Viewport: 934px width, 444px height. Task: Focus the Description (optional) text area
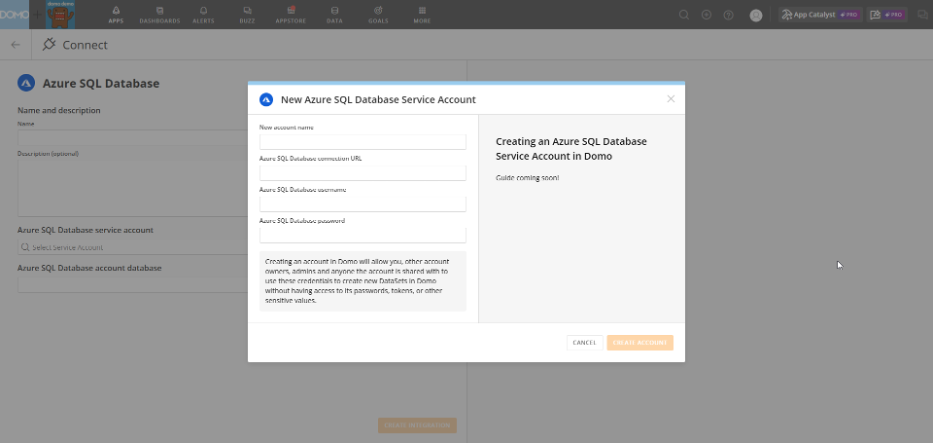[133, 188]
